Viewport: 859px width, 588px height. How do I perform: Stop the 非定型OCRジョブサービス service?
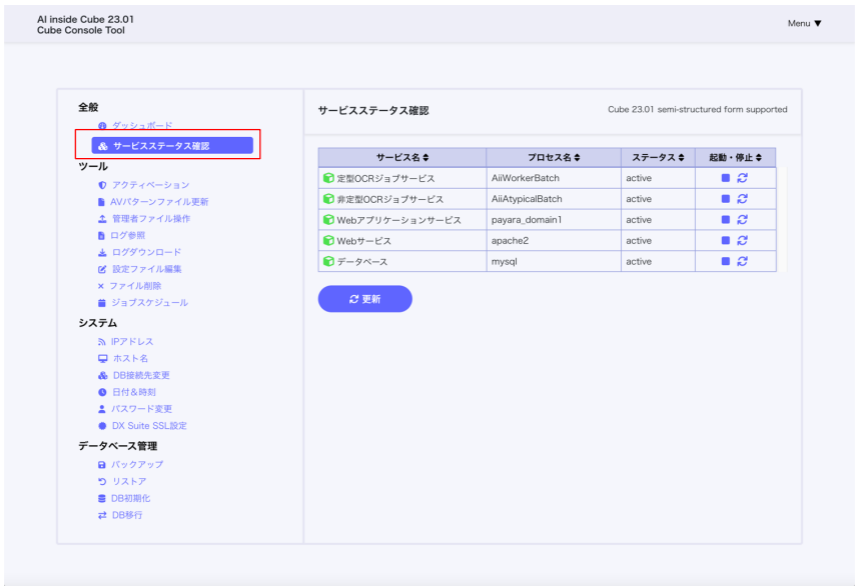(726, 199)
